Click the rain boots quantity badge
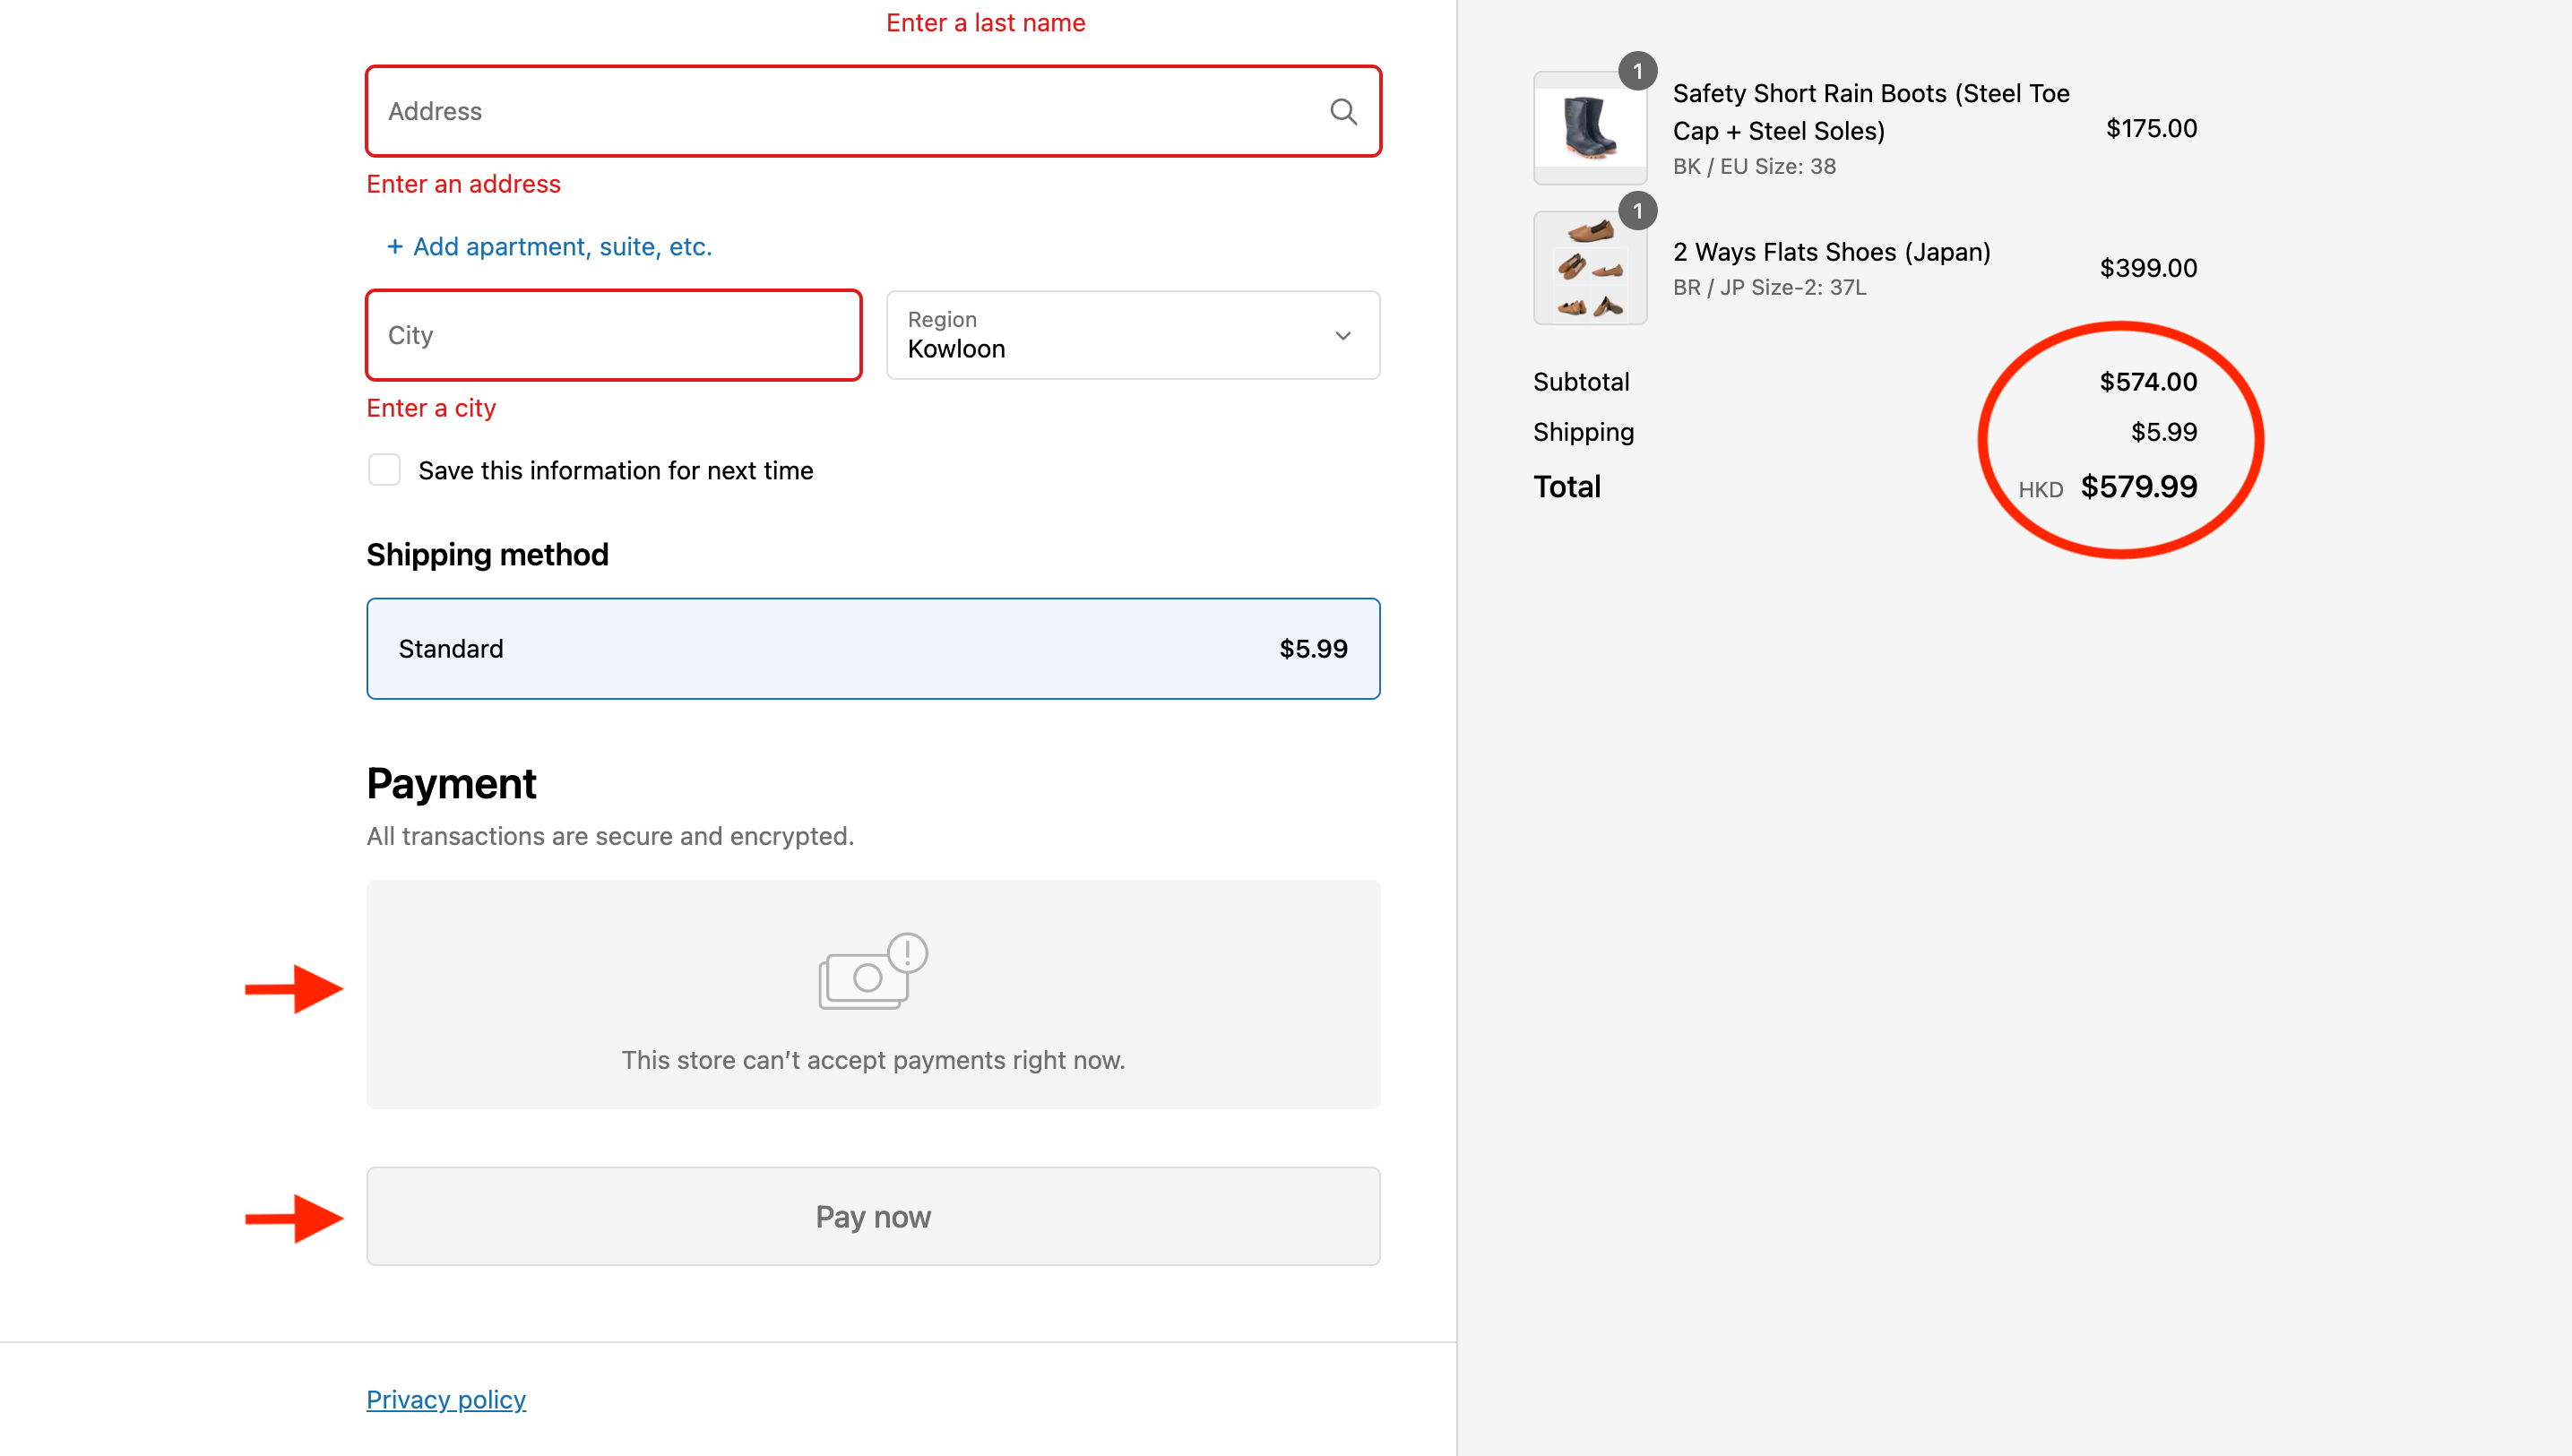The height and width of the screenshot is (1456, 2572). pyautogui.click(x=1637, y=72)
